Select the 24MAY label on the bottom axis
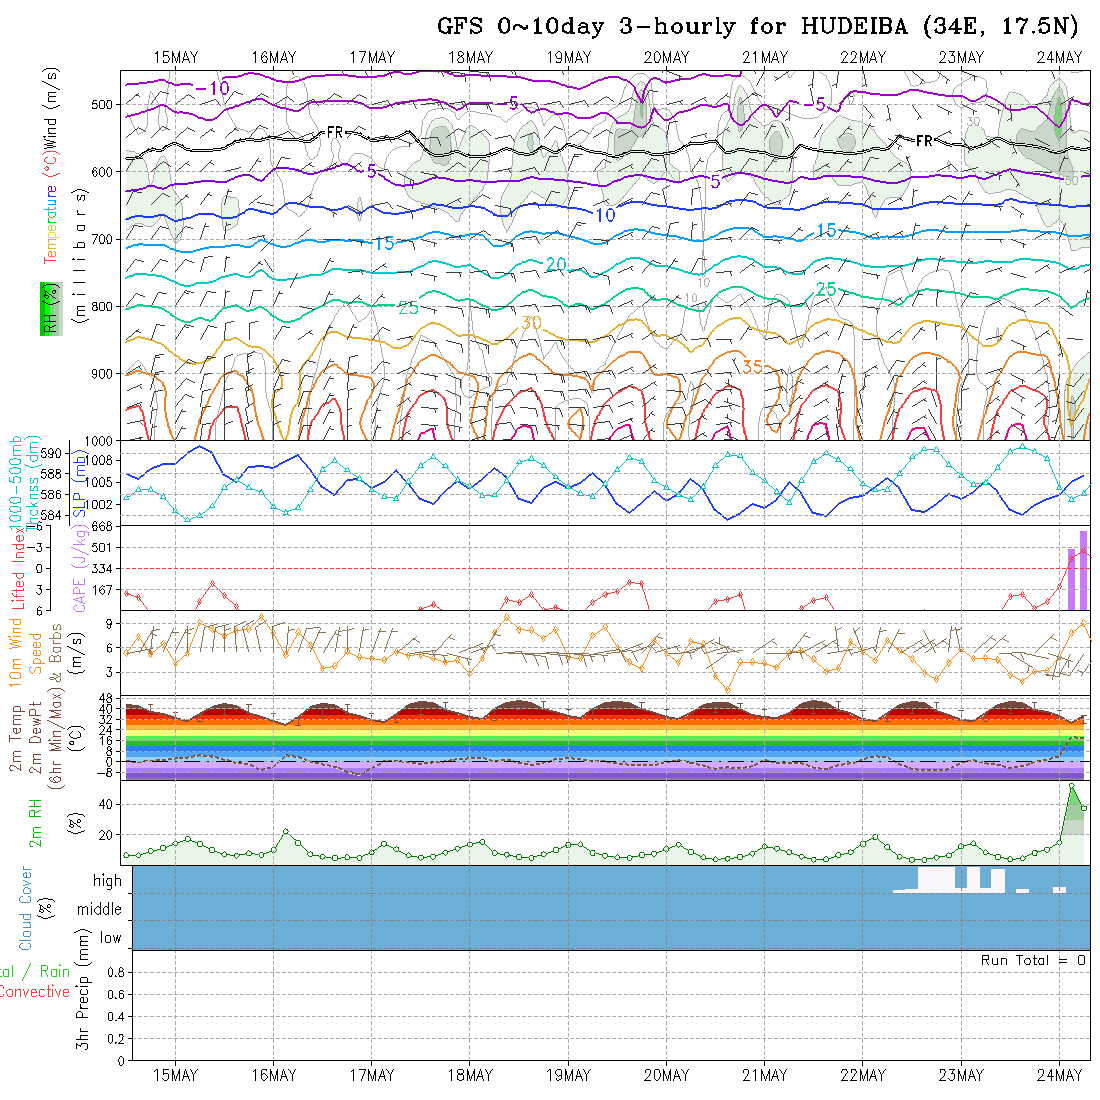1100x1100 pixels. [x=1060, y=1075]
